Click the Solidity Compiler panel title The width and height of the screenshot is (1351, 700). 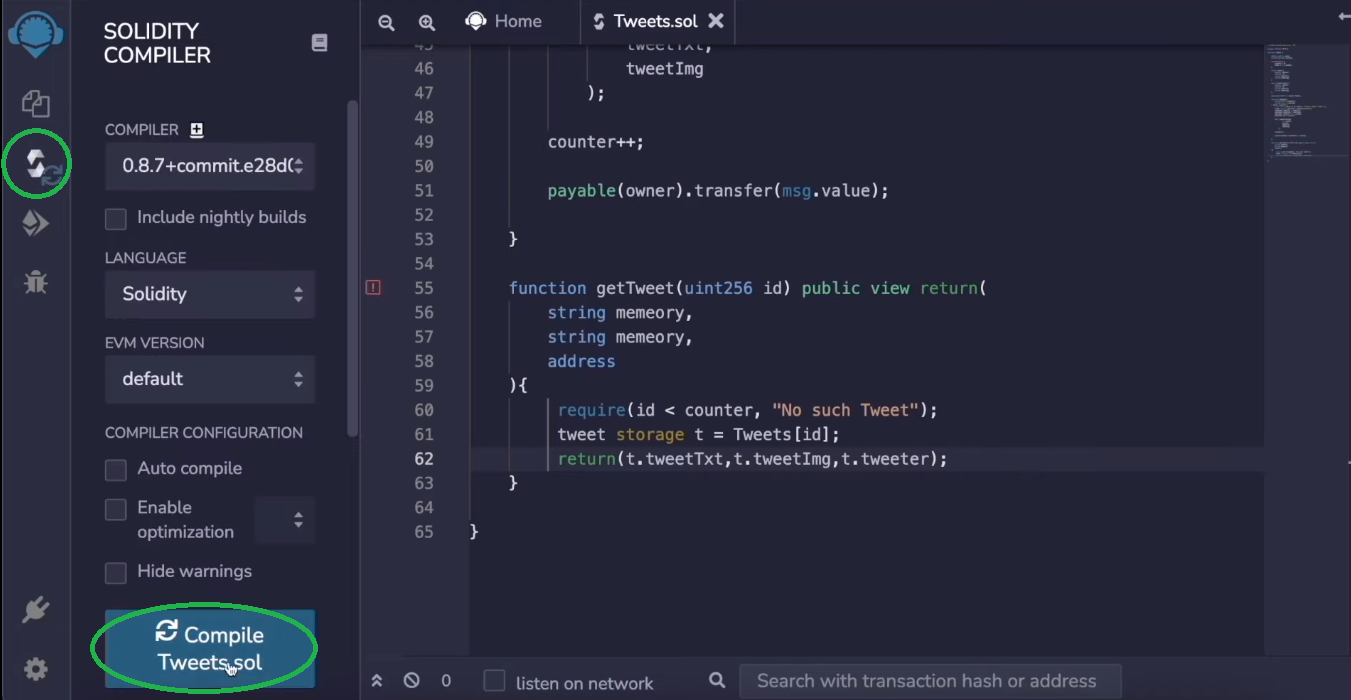(157, 43)
